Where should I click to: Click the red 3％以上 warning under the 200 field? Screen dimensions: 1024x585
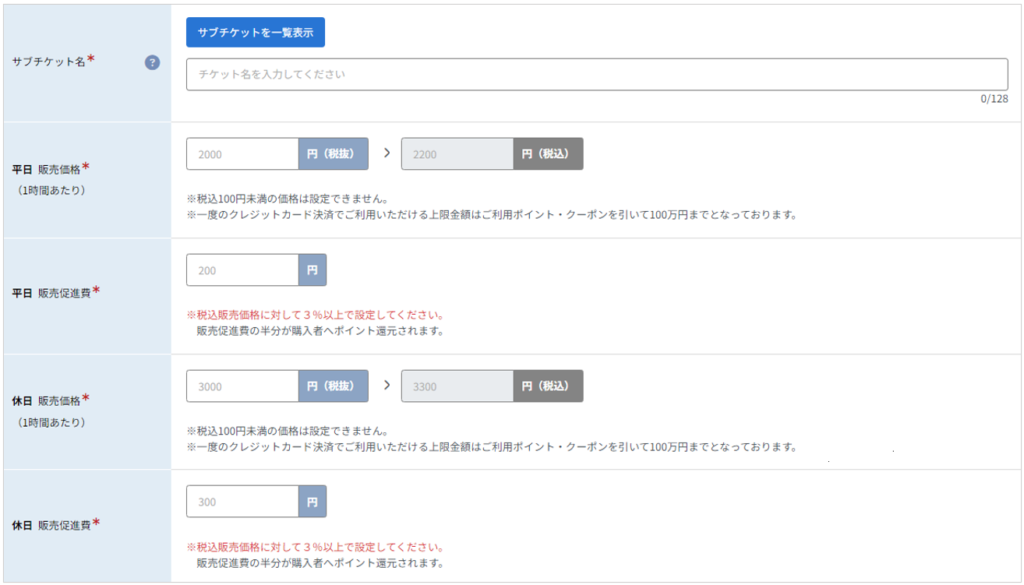315,315
